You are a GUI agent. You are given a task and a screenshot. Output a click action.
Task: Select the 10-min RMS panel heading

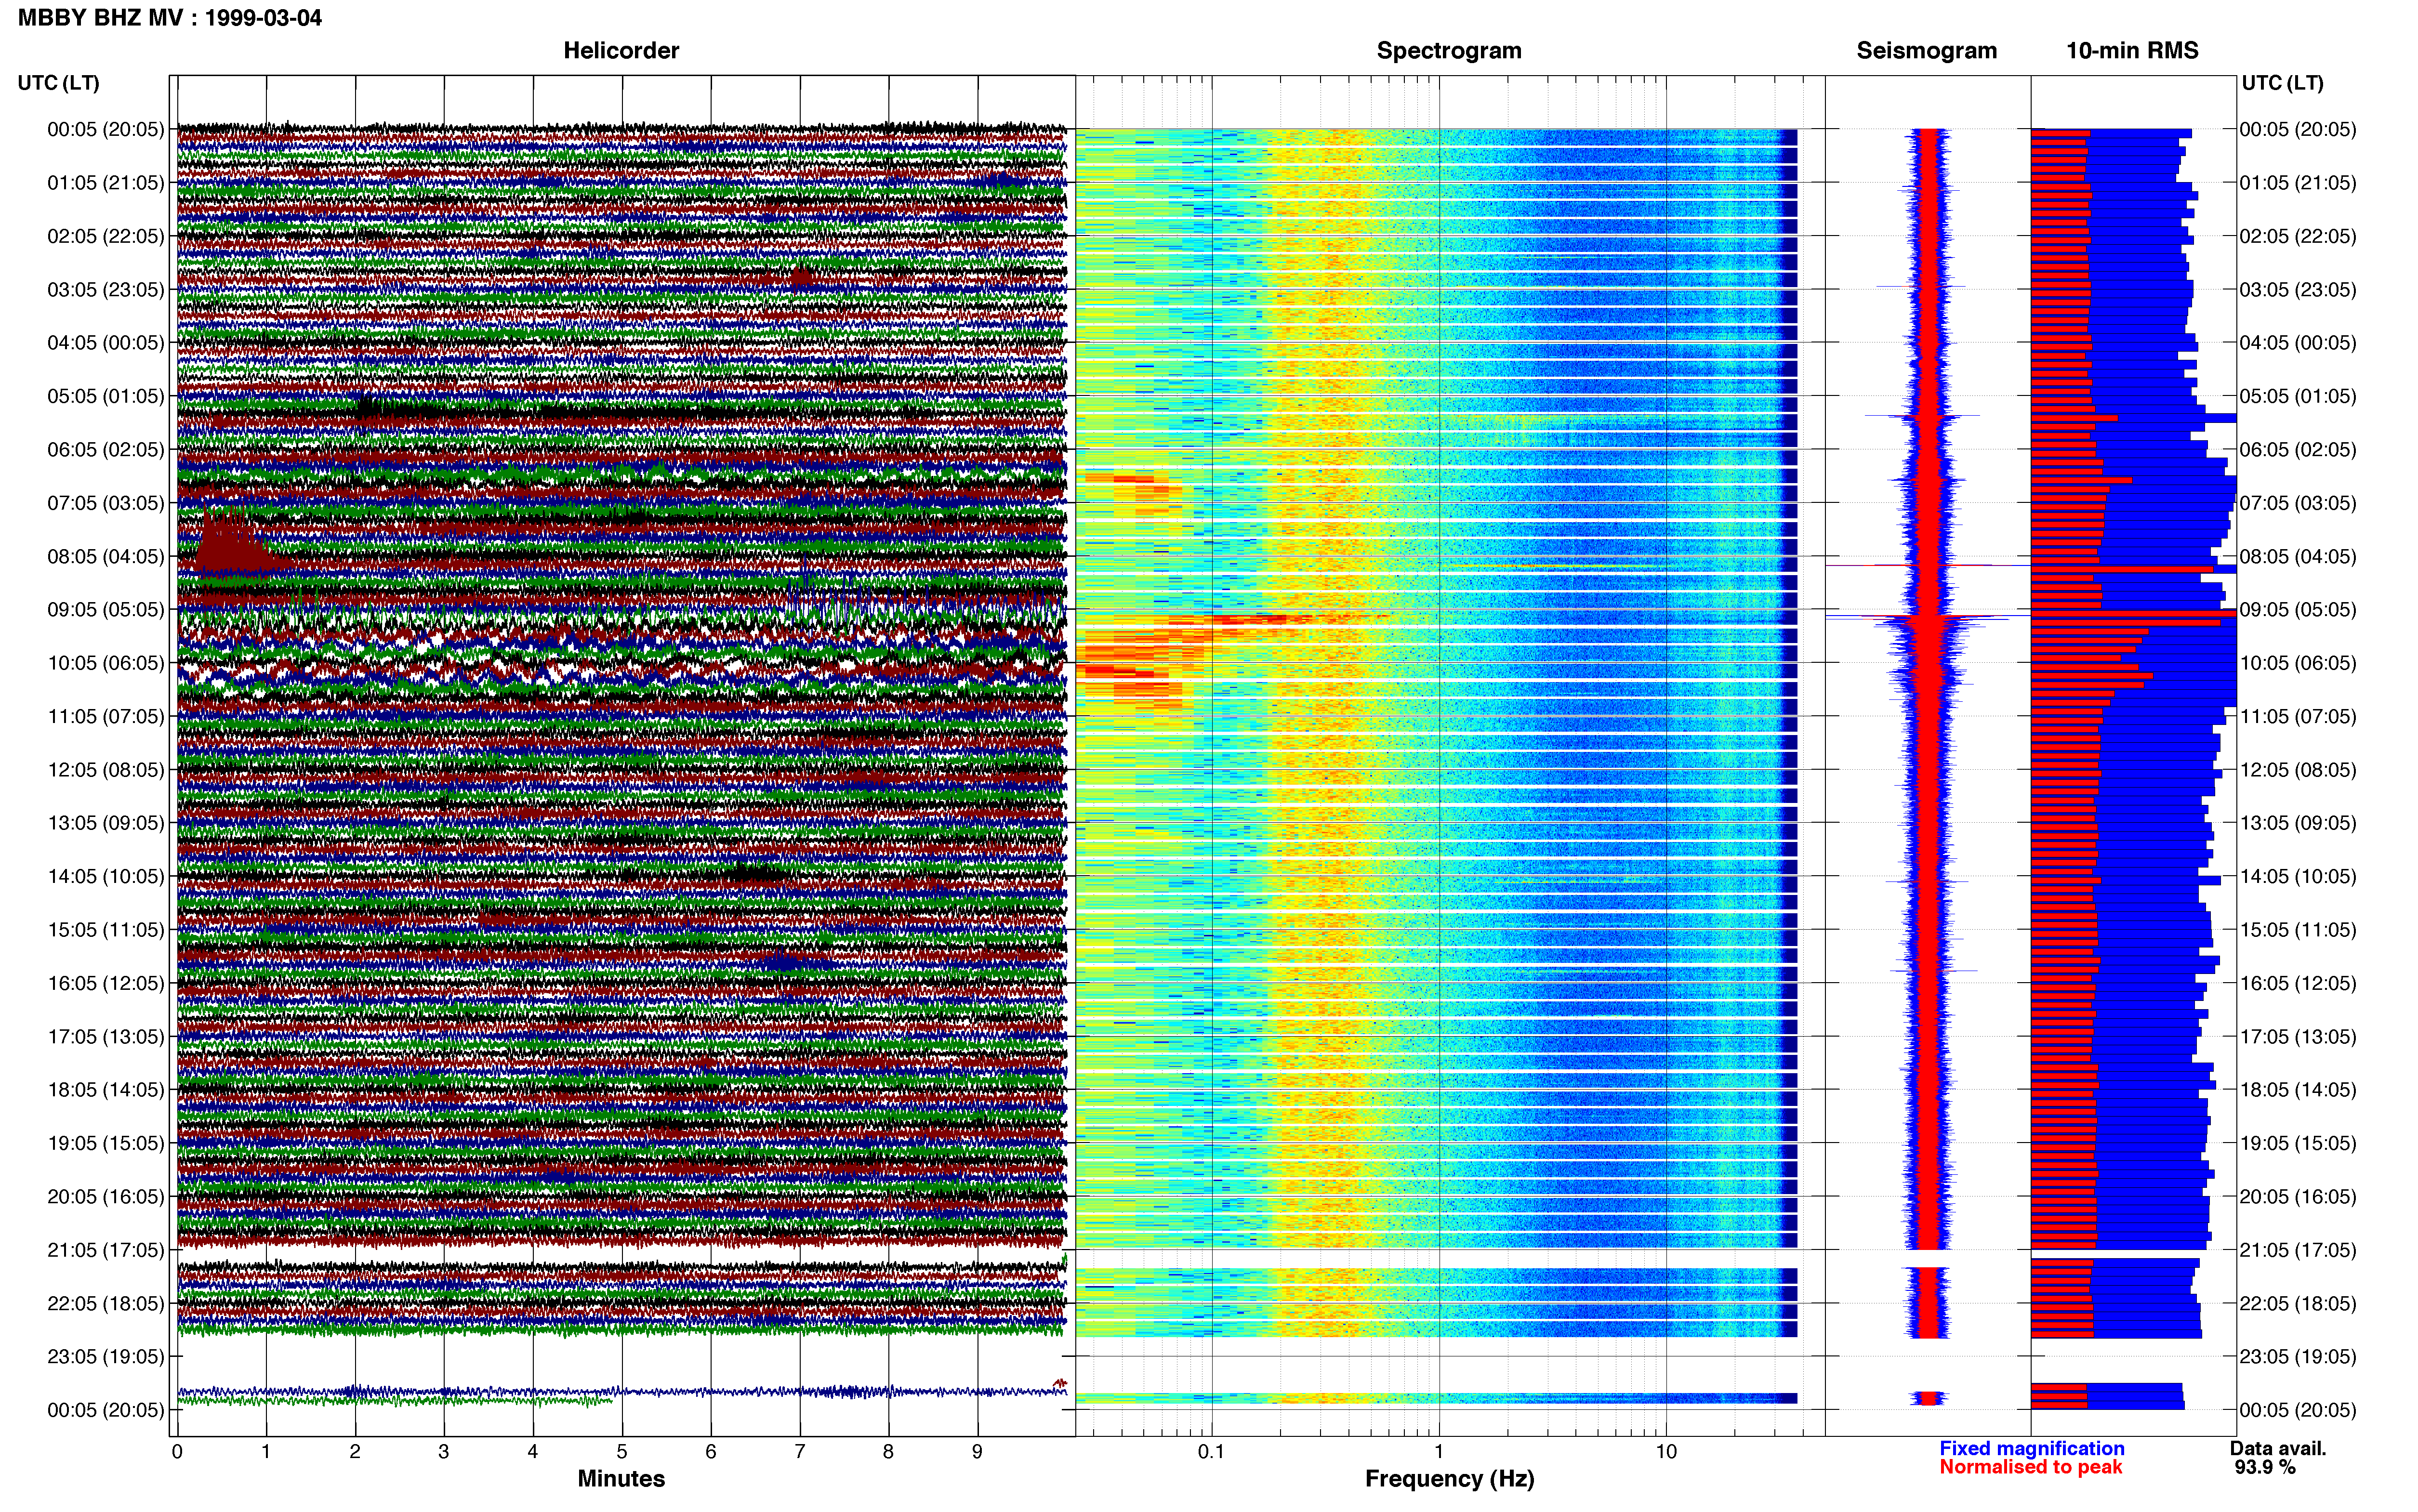point(2132,50)
